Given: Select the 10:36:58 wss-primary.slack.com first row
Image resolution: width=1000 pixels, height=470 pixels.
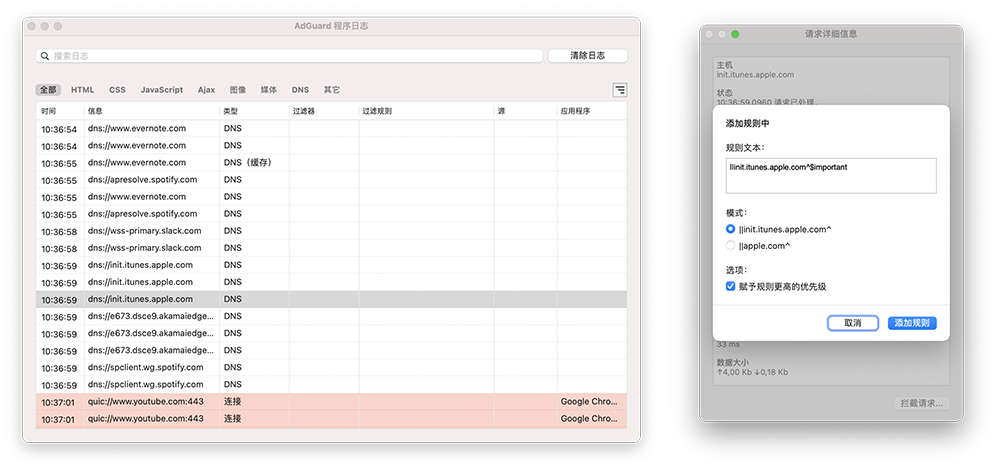Looking at the screenshot, I should coord(332,231).
